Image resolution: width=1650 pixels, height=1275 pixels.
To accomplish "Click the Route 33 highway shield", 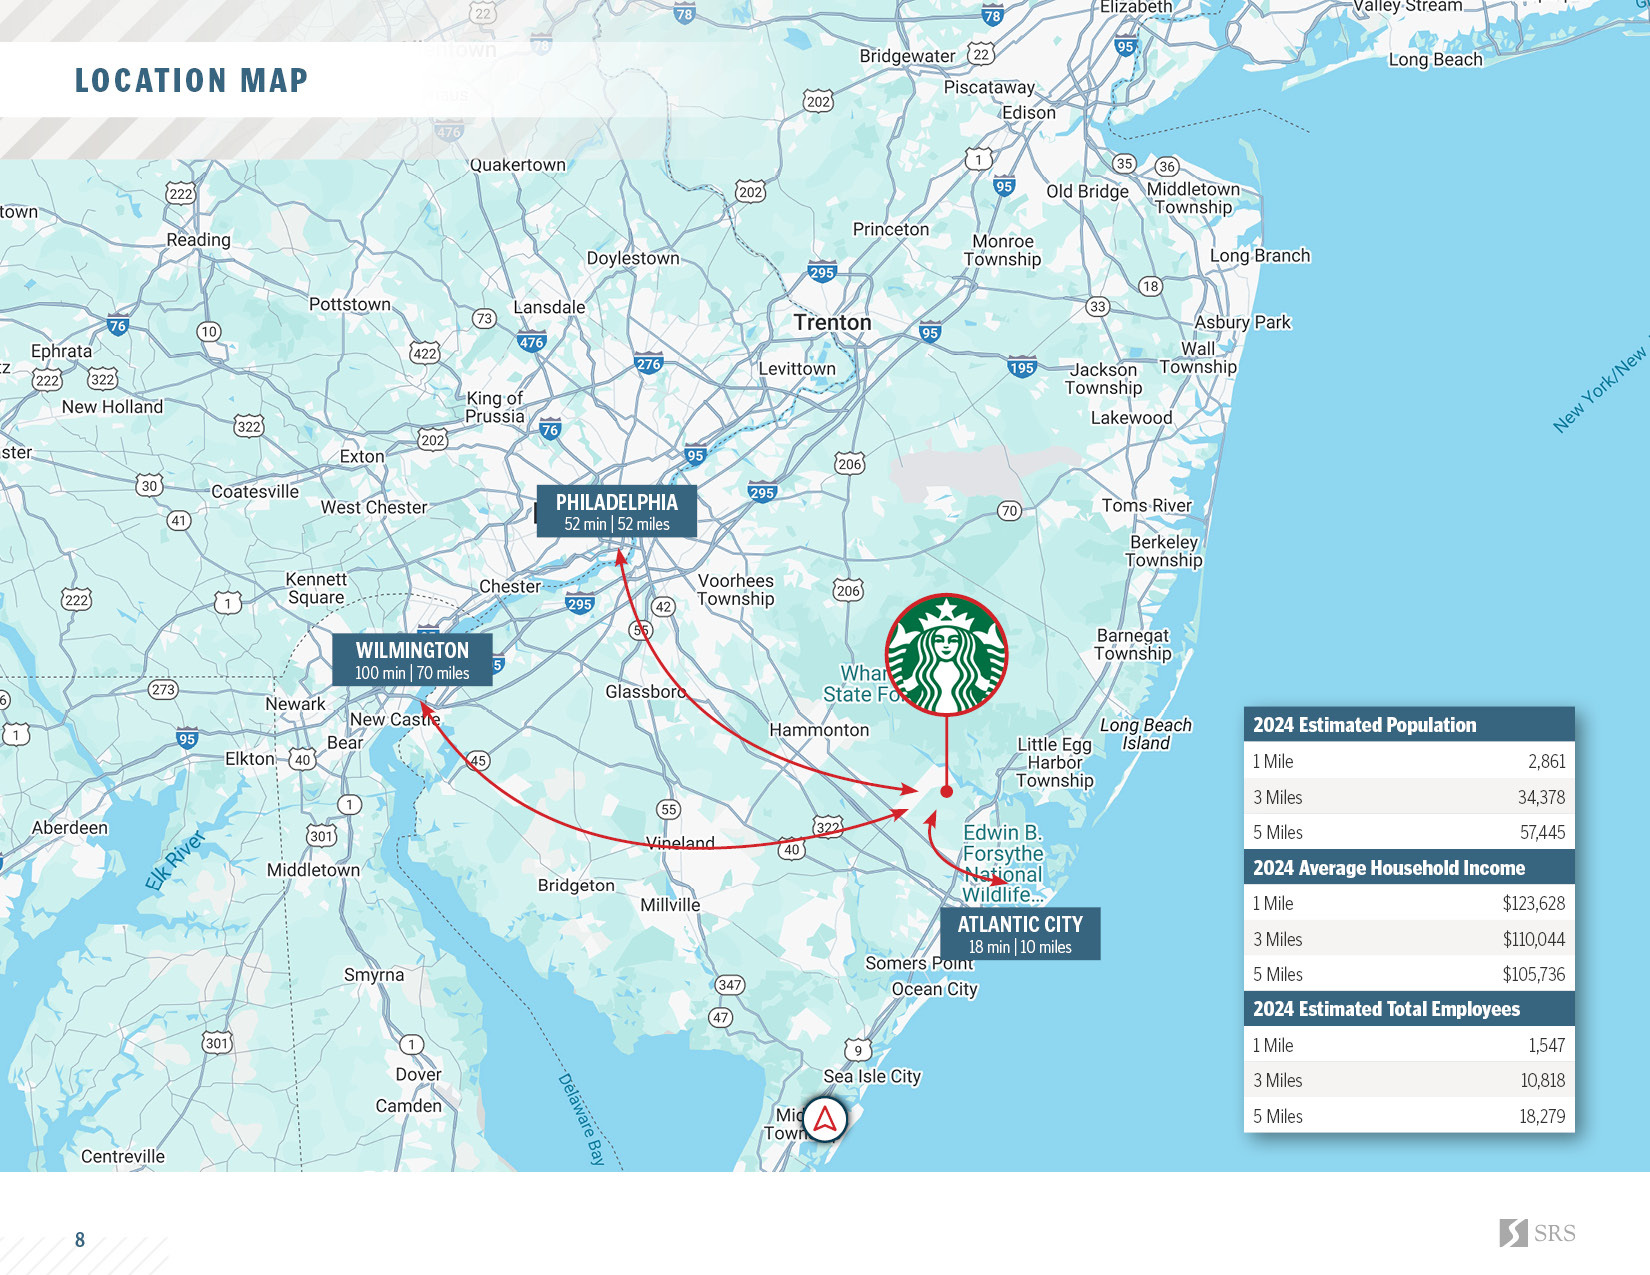I will point(1098,306).
